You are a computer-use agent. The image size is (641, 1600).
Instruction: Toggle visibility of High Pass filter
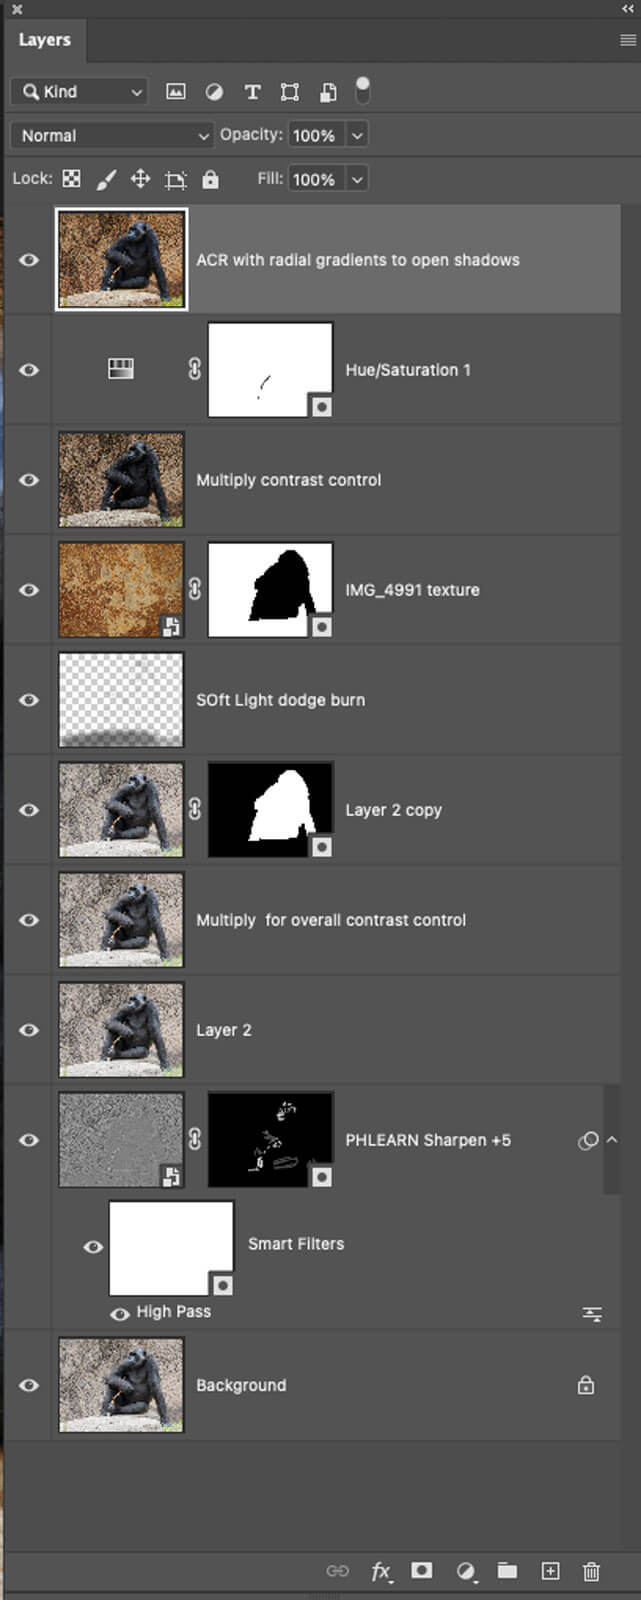coord(120,1313)
